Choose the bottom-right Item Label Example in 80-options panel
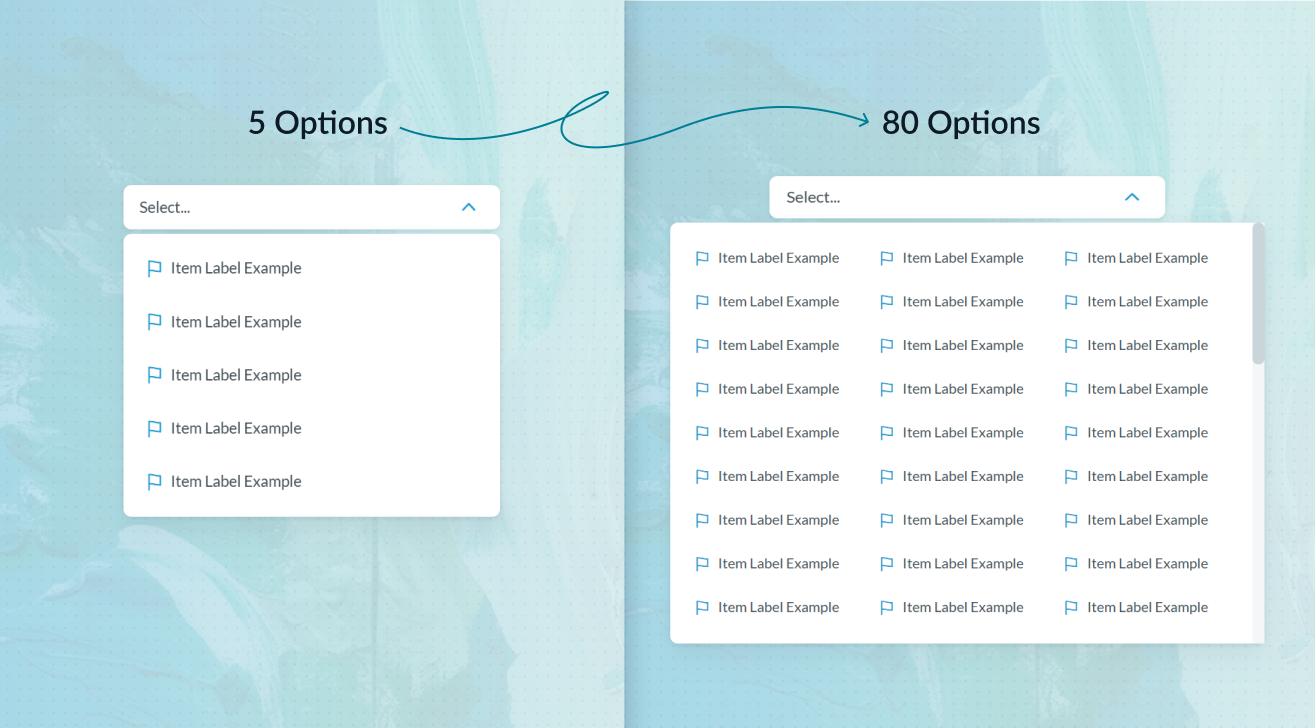The height and width of the screenshot is (728, 1315). [x=1147, y=607]
